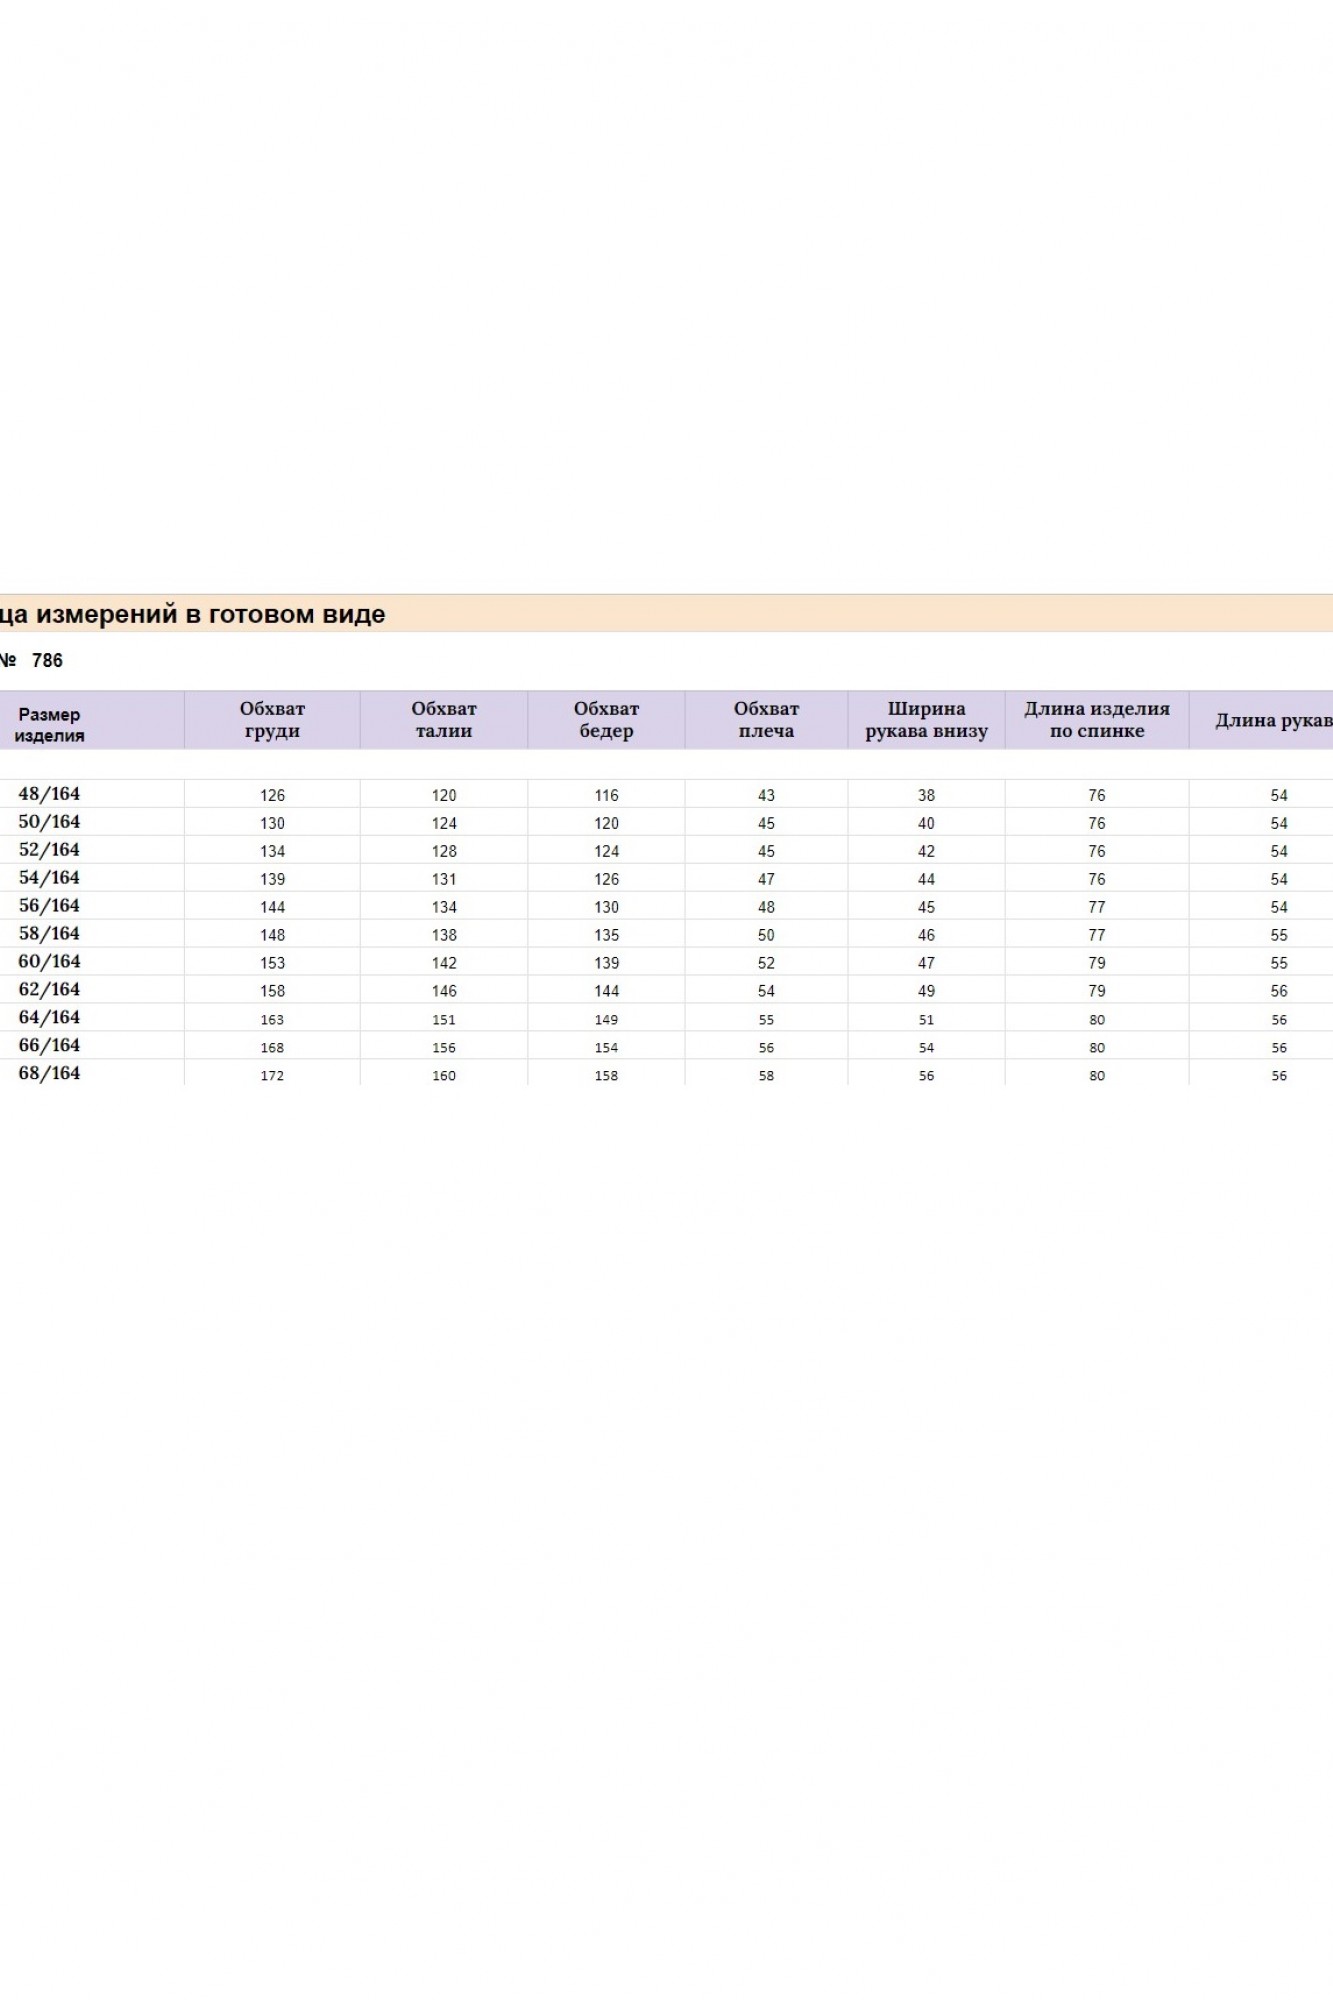Click the model number 786 label
Image resolution: width=1333 pixels, height=2000 pixels.
[x=46, y=660]
